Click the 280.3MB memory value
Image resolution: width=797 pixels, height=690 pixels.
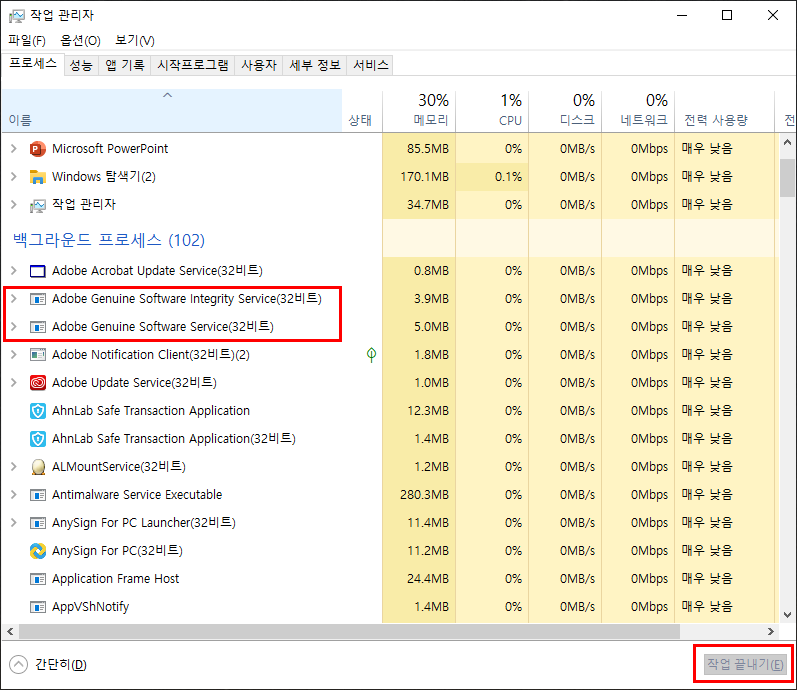tap(424, 495)
